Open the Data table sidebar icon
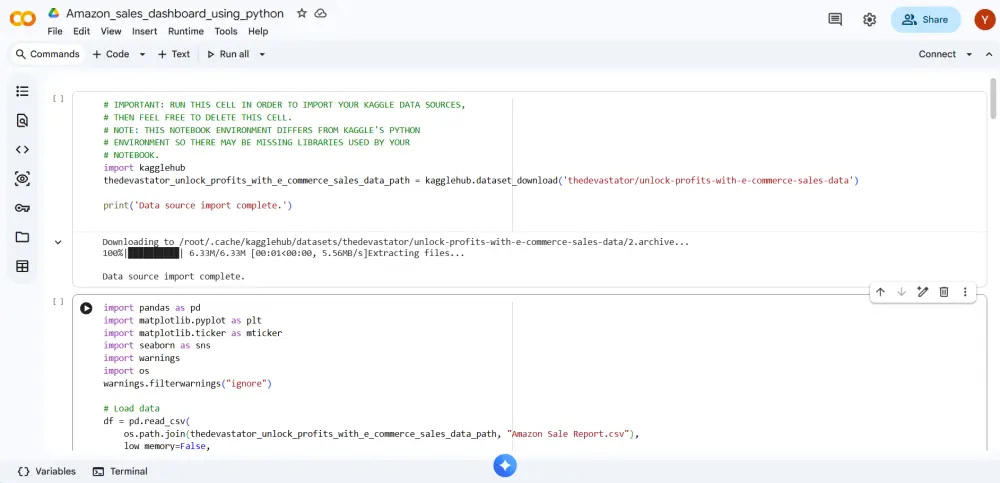Image resolution: width=1000 pixels, height=483 pixels. coord(22,267)
